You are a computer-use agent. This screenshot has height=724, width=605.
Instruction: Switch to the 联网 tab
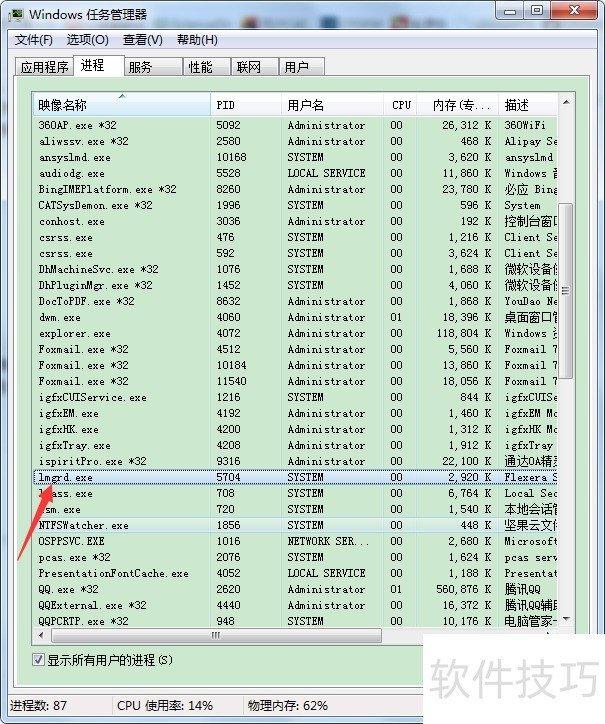254,67
